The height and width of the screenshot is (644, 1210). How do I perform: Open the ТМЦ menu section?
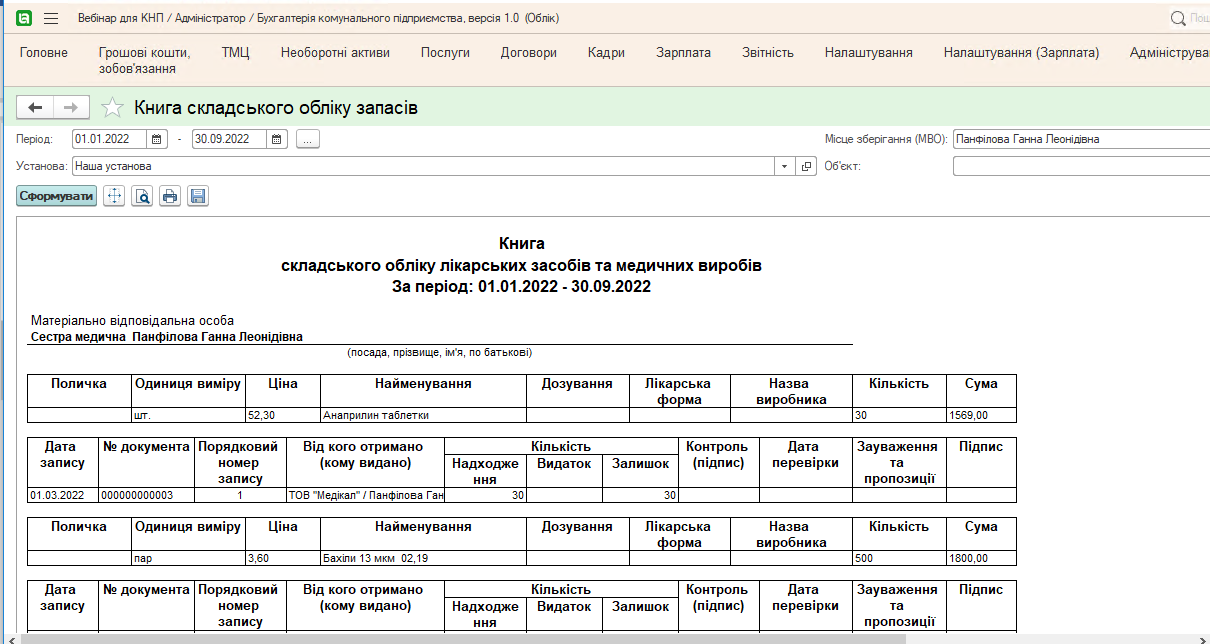[x=235, y=52]
